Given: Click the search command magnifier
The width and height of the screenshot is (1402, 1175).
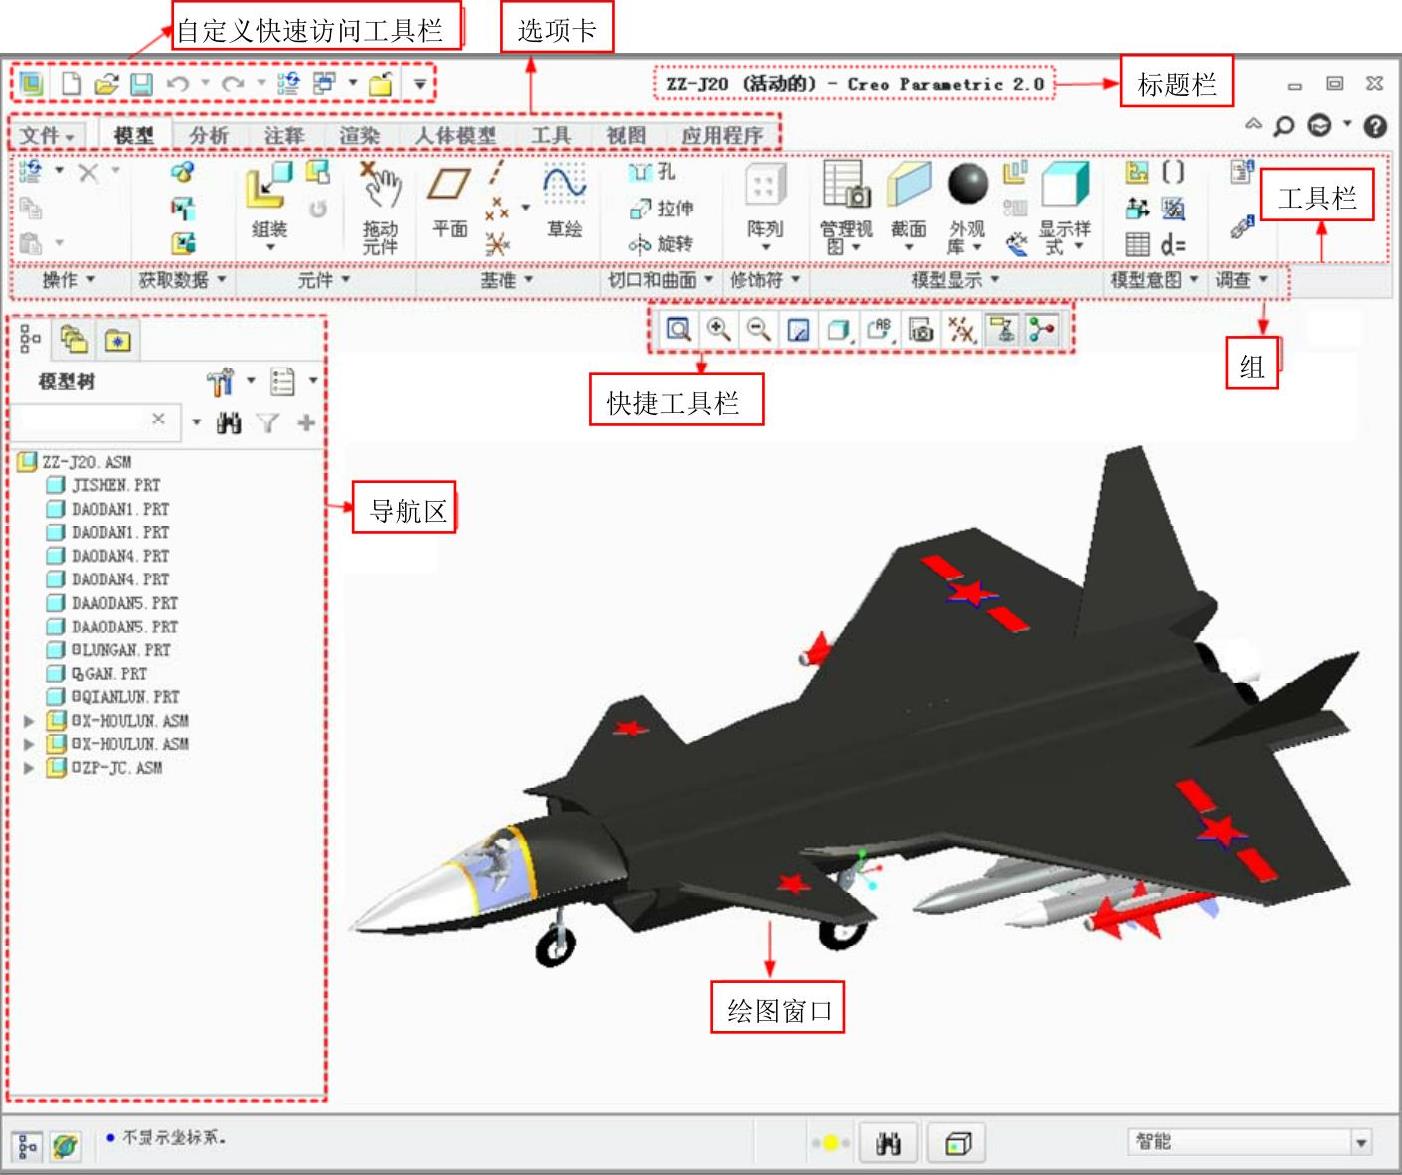Looking at the screenshot, I should click(1283, 126).
